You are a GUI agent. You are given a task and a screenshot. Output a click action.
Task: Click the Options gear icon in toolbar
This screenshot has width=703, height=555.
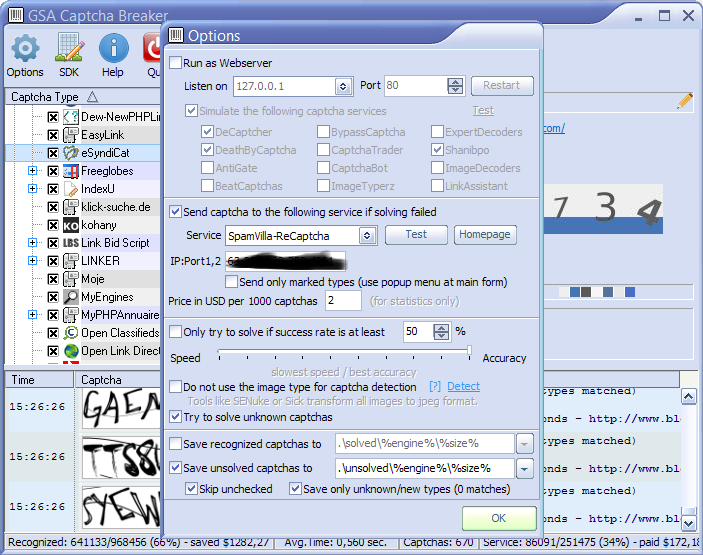(25, 48)
